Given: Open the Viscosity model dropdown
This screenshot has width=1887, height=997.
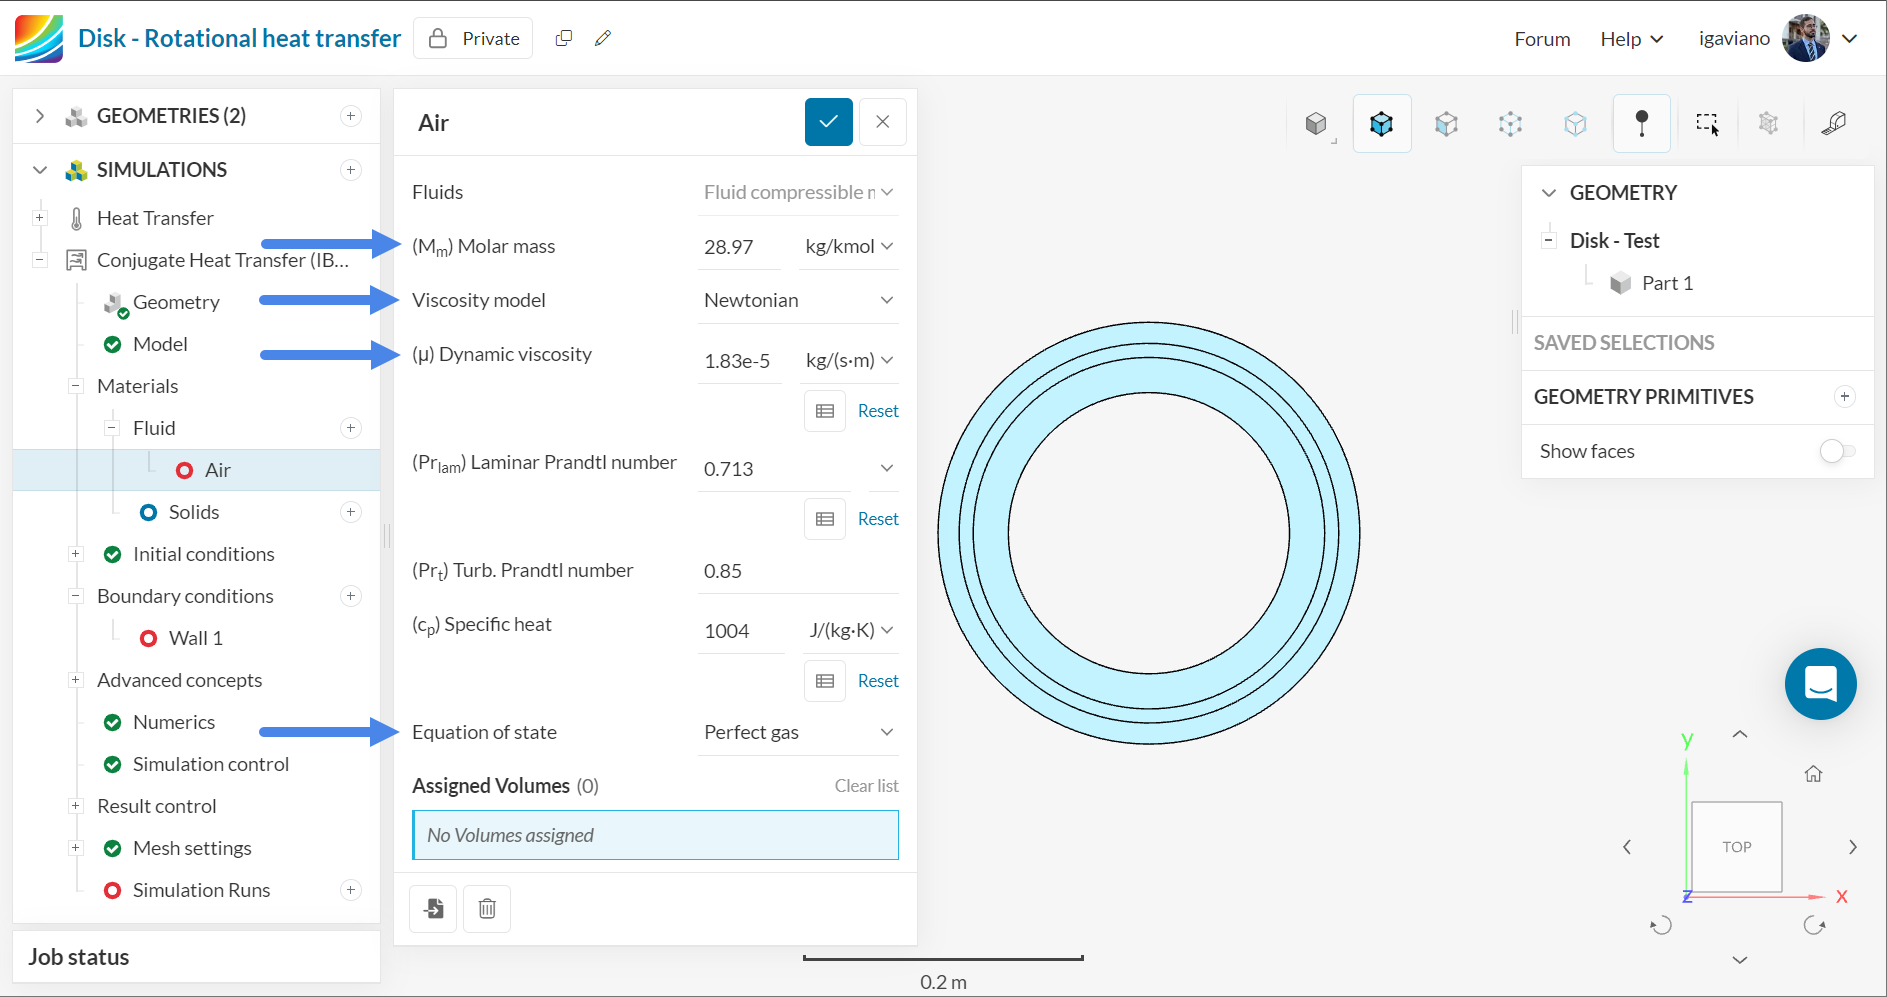Looking at the screenshot, I should pos(797,300).
